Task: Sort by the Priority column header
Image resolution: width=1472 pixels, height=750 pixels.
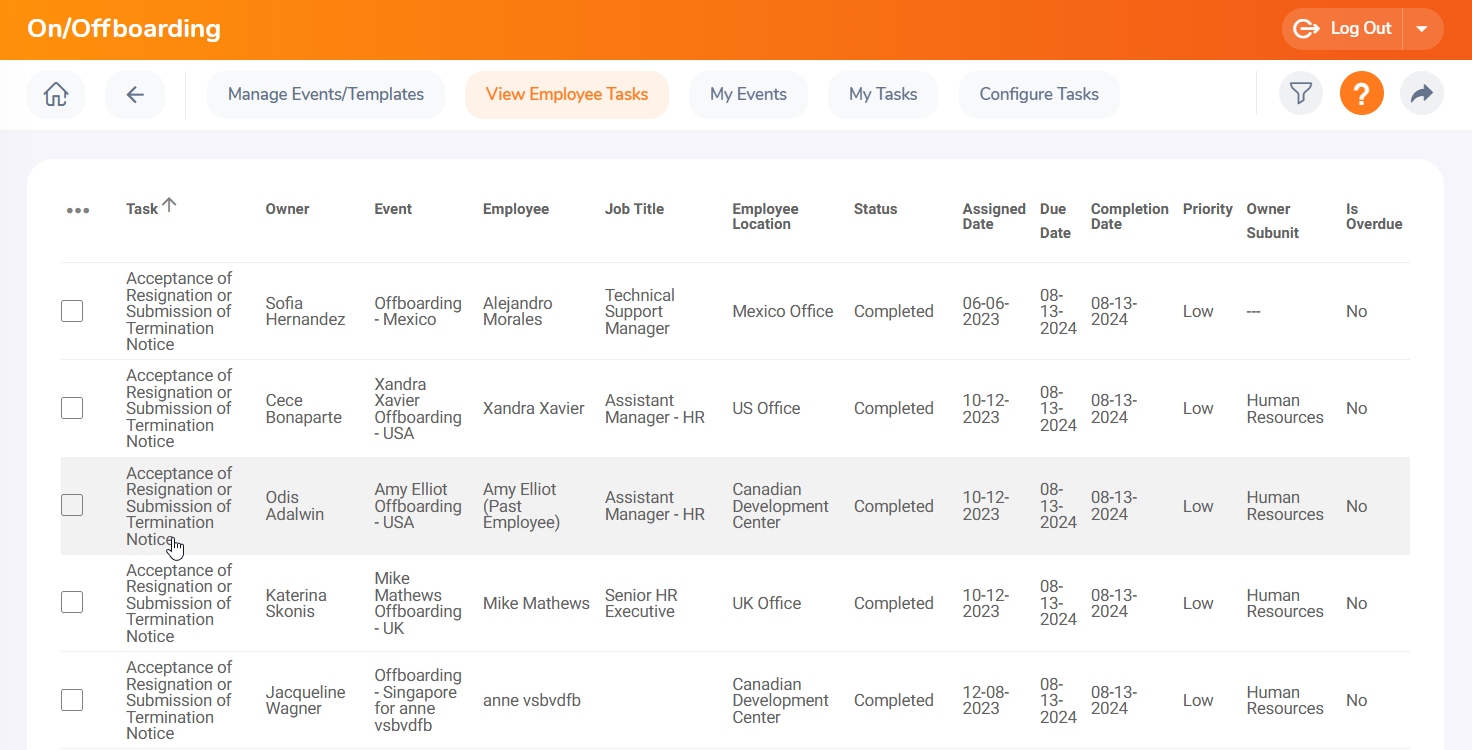Action: (x=1207, y=209)
